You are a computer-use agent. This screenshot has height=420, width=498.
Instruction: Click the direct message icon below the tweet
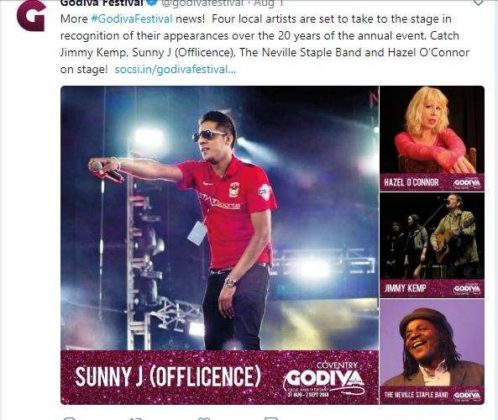coord(271,418)
